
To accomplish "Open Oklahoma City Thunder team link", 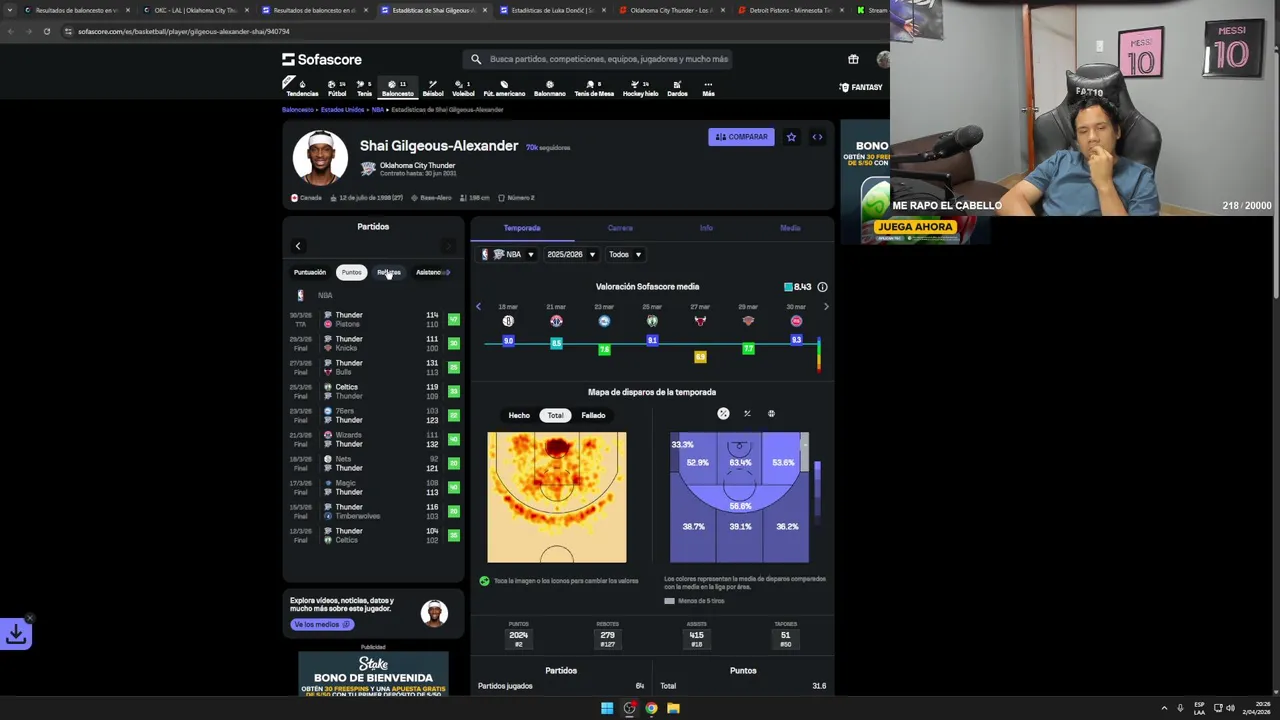I will 417,165.
